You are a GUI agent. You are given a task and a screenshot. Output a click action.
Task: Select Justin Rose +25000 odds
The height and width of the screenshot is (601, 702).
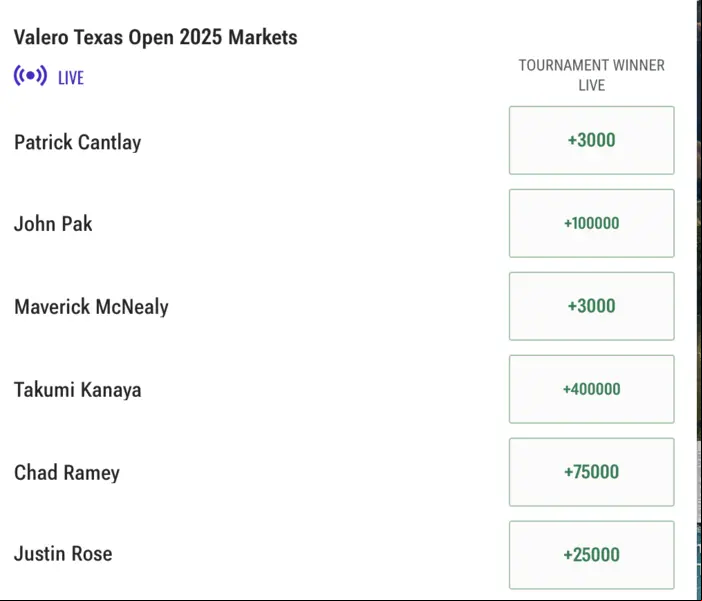591,555
